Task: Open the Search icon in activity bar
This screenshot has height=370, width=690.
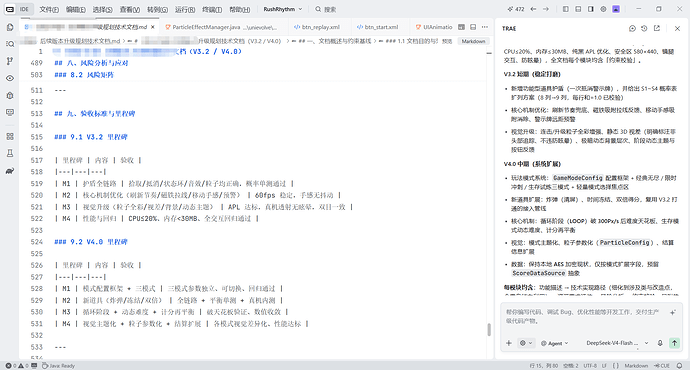Action: click(x=10, y=44)
